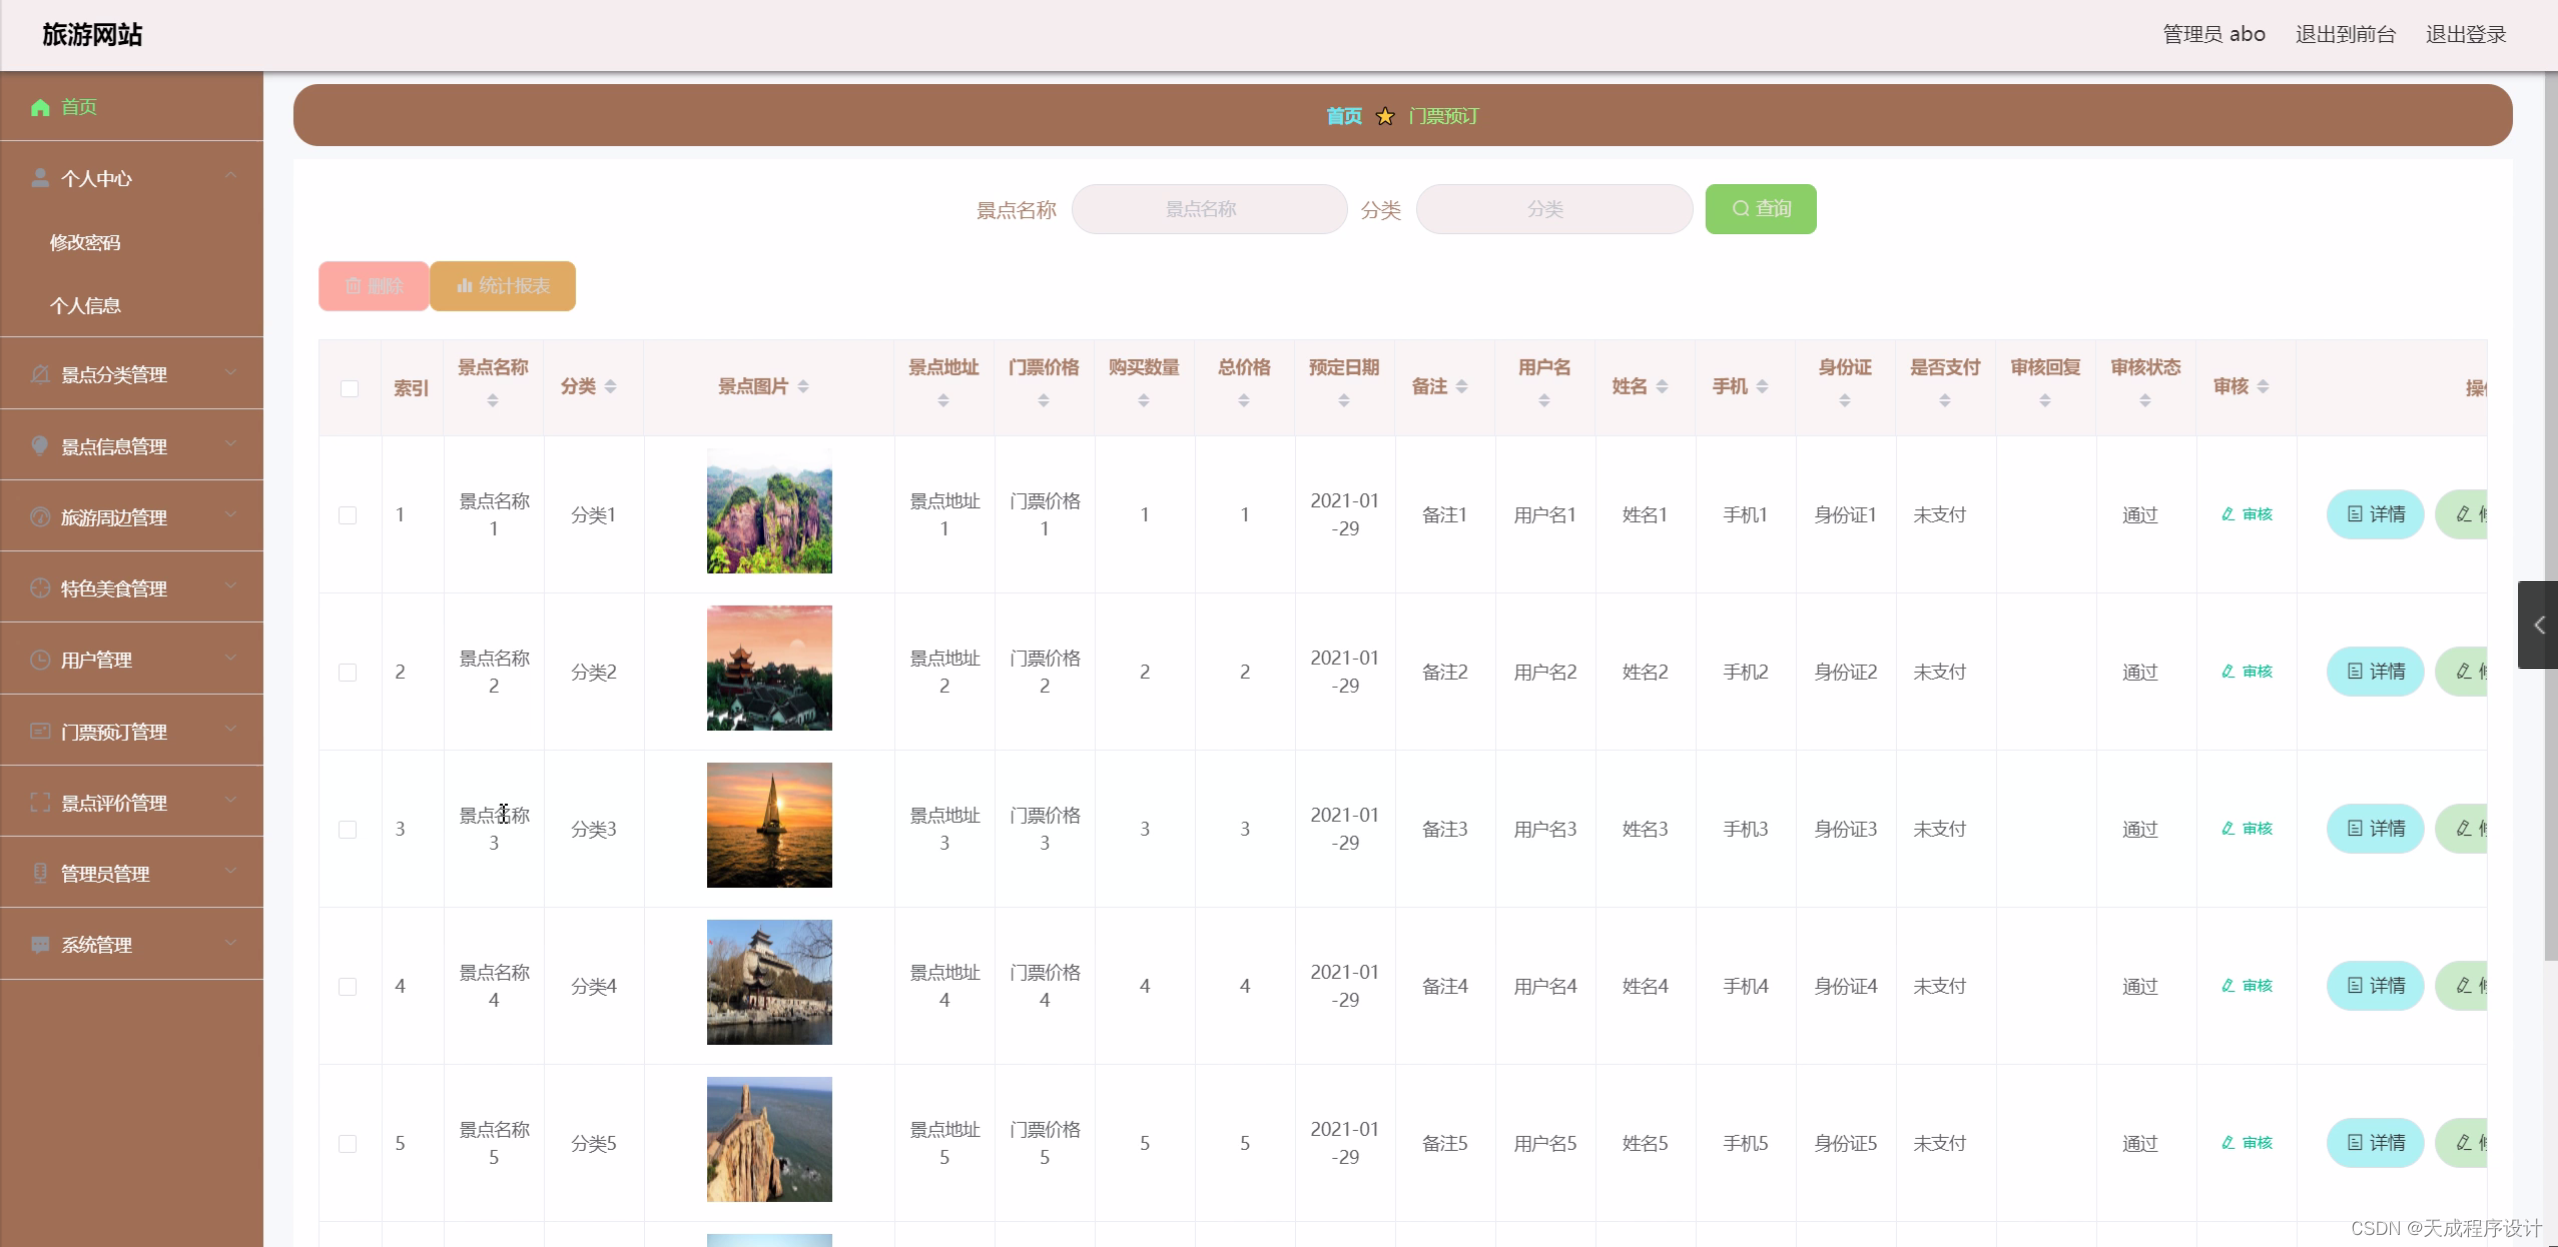This screenshot has height=1247, width=2558.
Task: Click the 分类 column sort arrows
Action: tap(610, 387)
